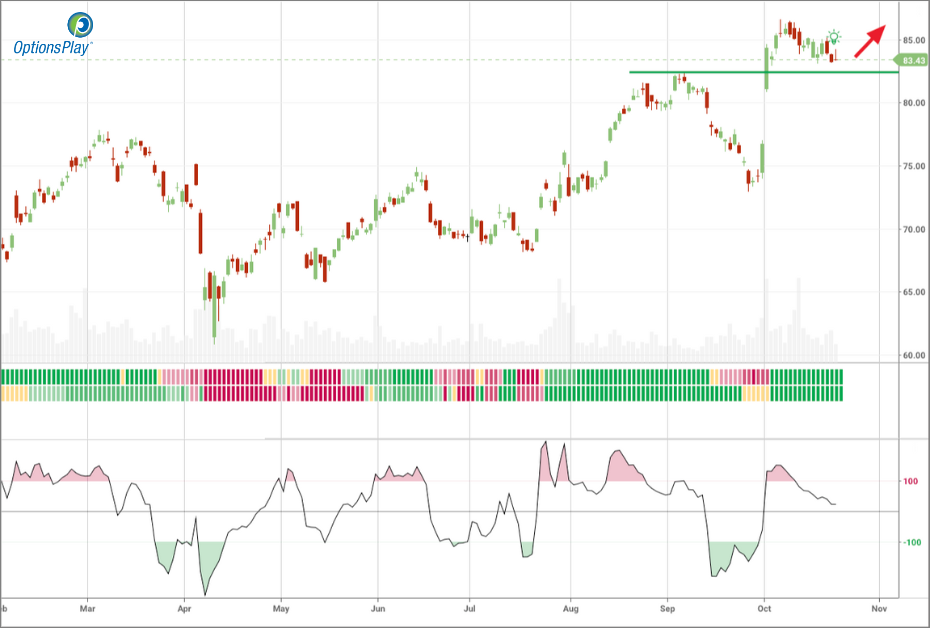
Task: Click the long red candle at start of April
Action: [x=201, y=234]
